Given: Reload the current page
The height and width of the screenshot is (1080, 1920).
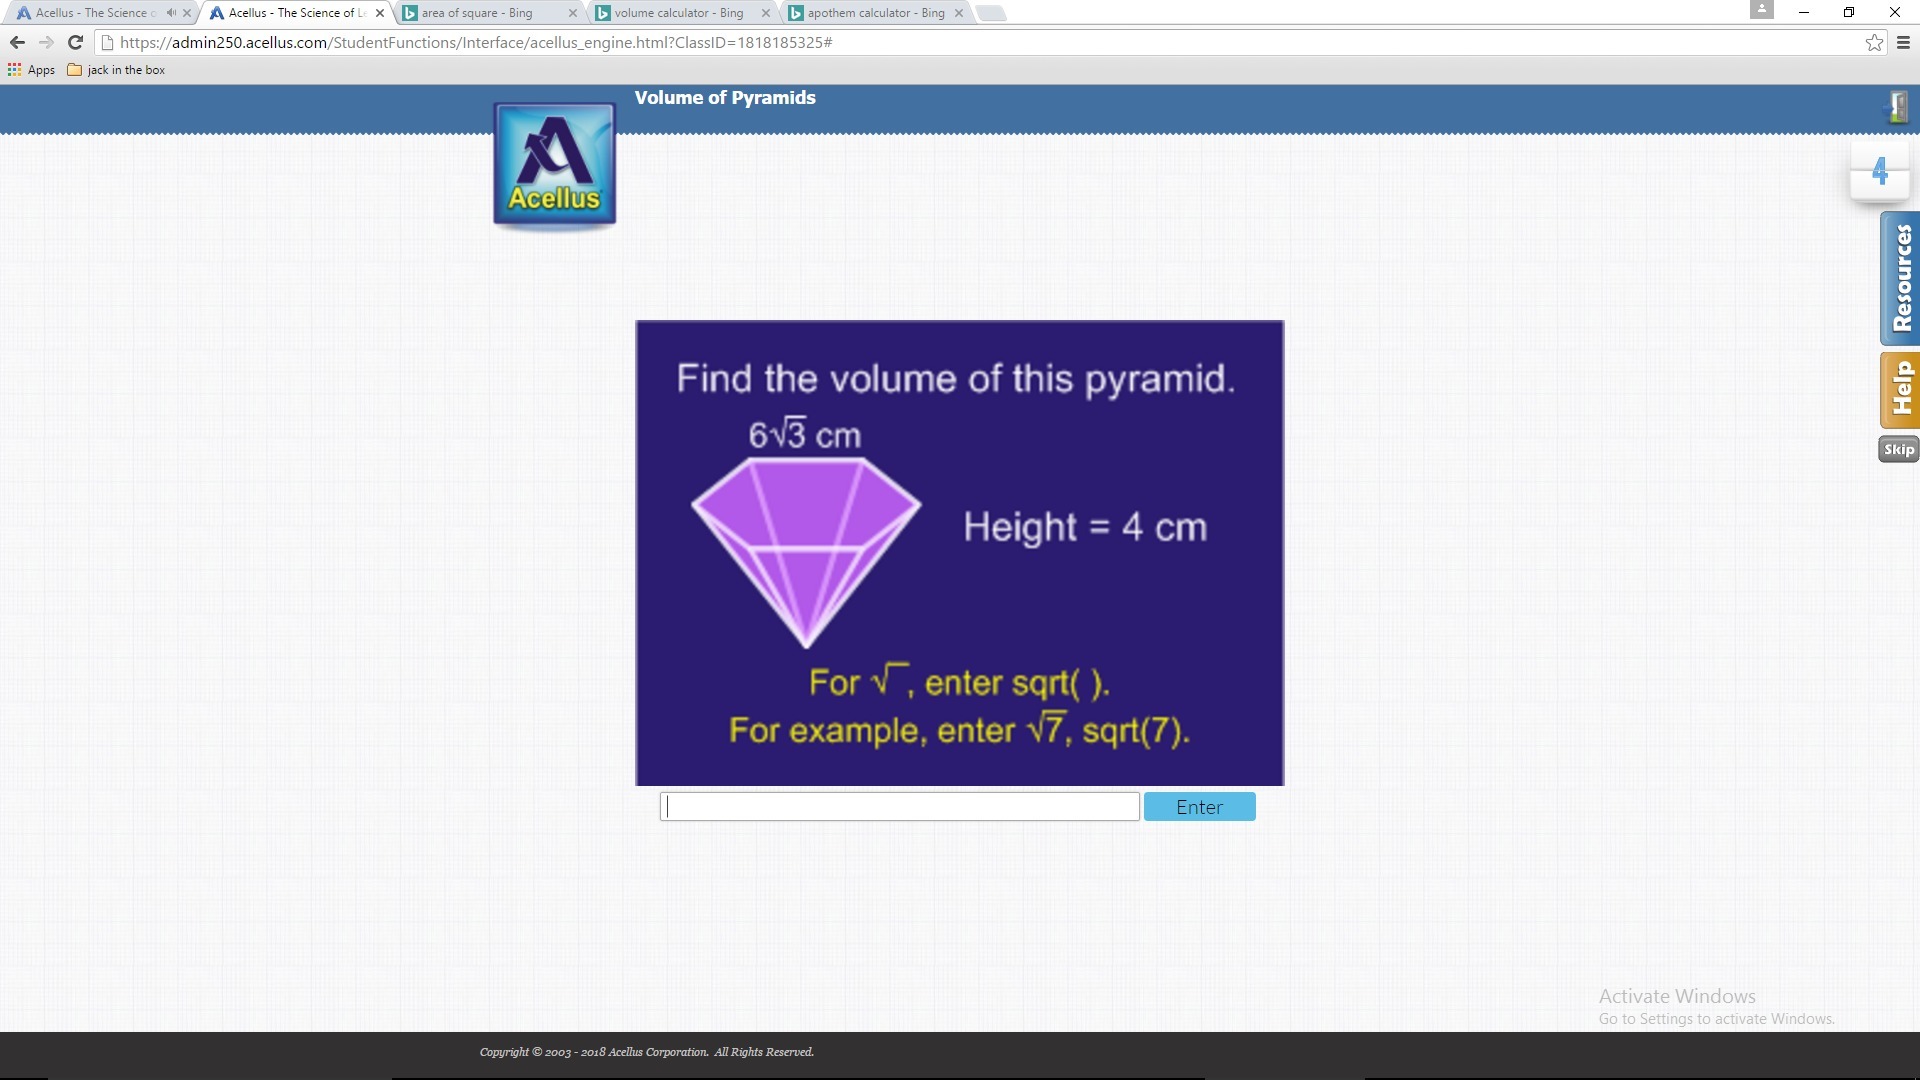Looking at the screenshot, I should (75, 42).
